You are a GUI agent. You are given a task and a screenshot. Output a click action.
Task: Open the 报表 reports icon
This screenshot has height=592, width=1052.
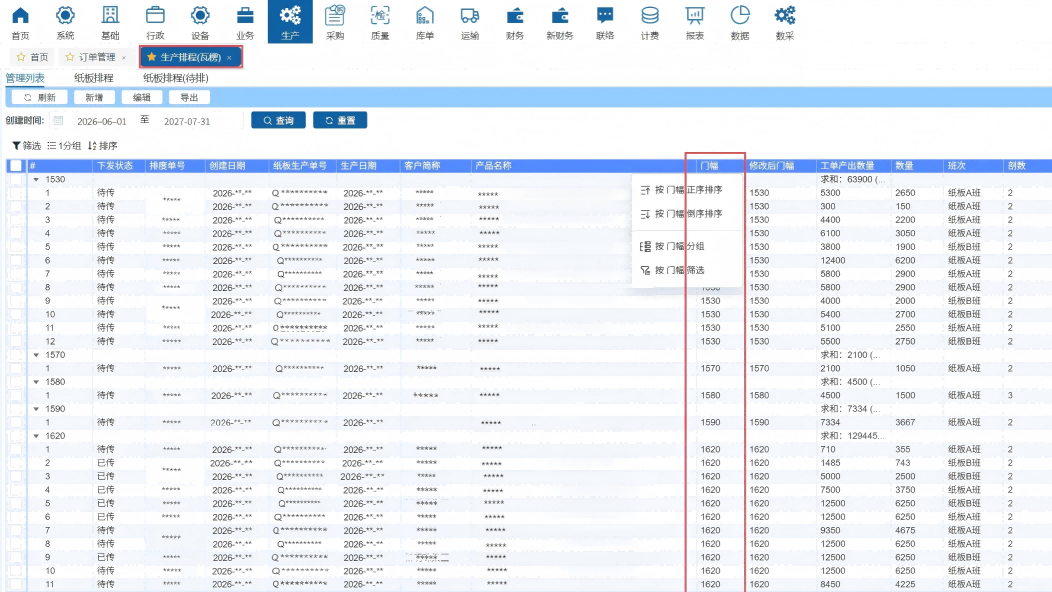694,21
